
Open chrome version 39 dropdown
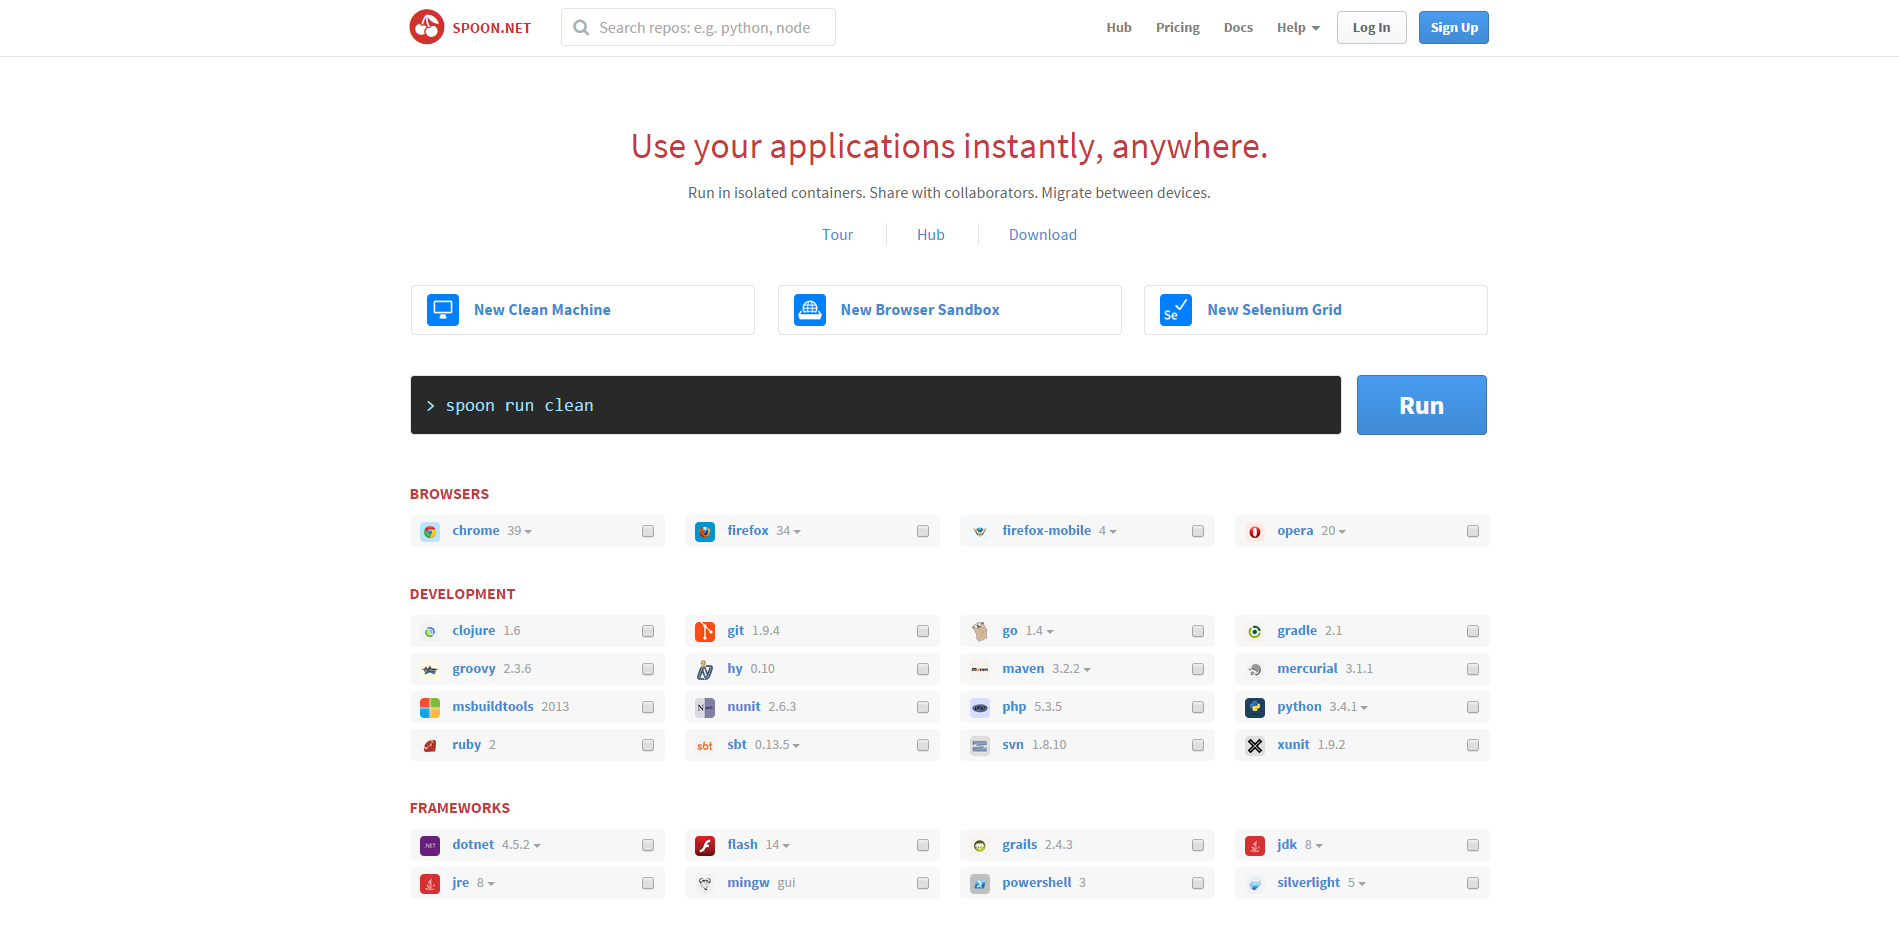[x=520, y=531]
